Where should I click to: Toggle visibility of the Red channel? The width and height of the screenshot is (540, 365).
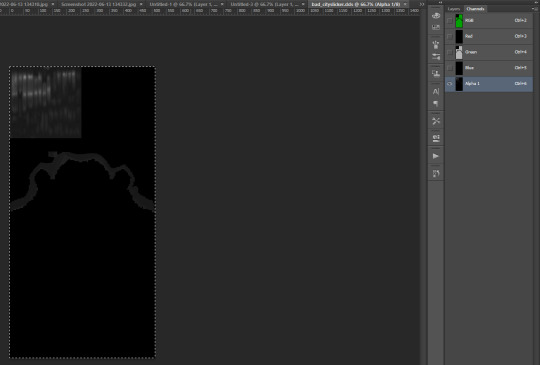point(450,36)
